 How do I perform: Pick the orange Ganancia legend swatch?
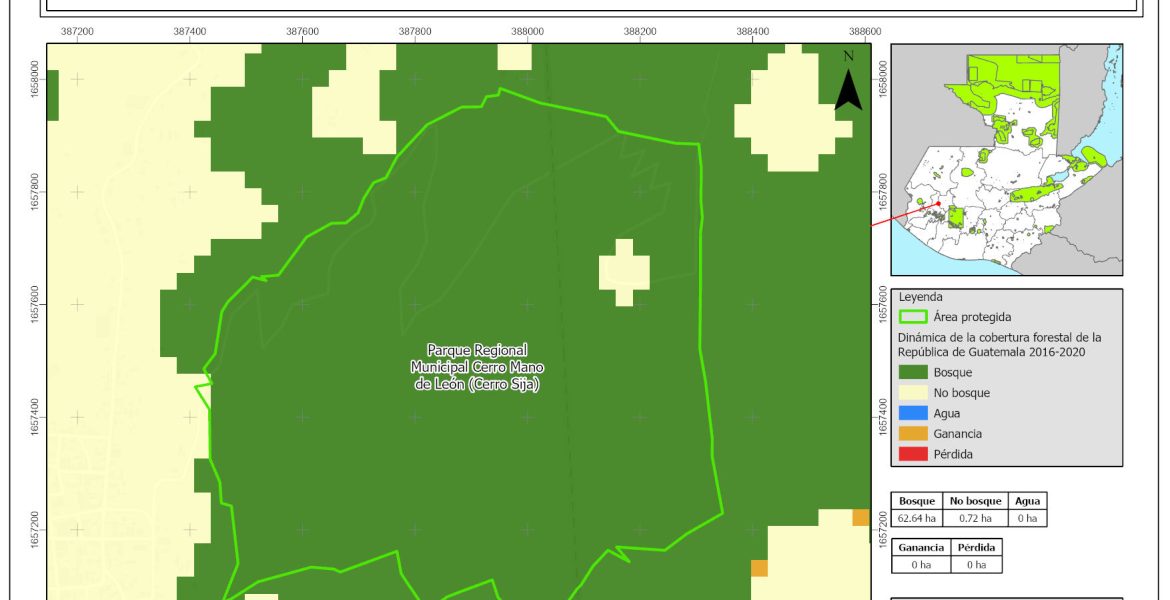(913, 434)
